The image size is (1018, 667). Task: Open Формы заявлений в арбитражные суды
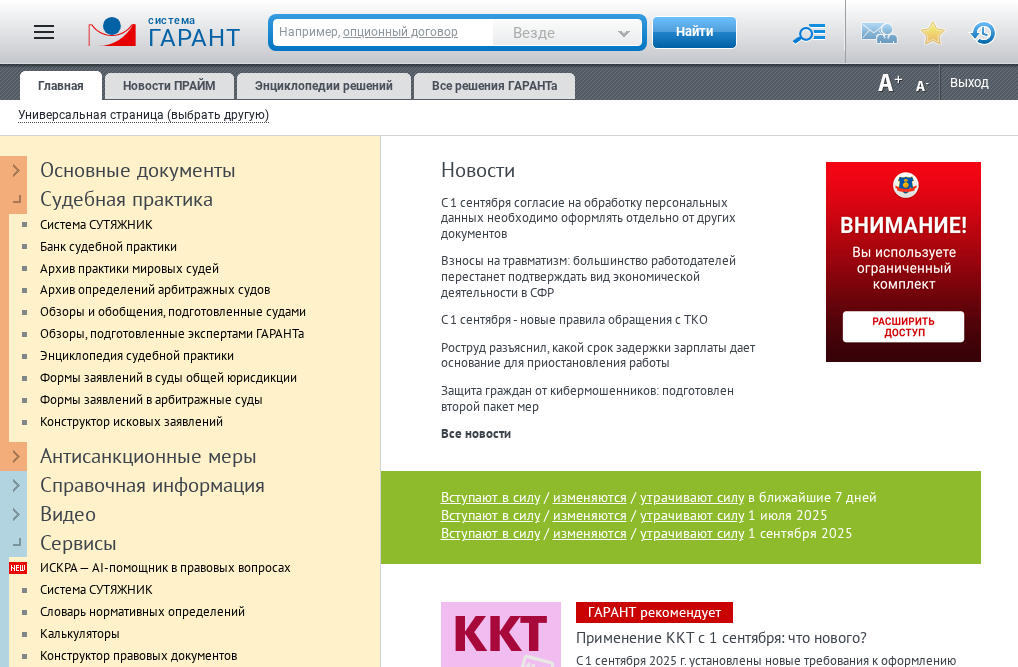click(151, 400)
